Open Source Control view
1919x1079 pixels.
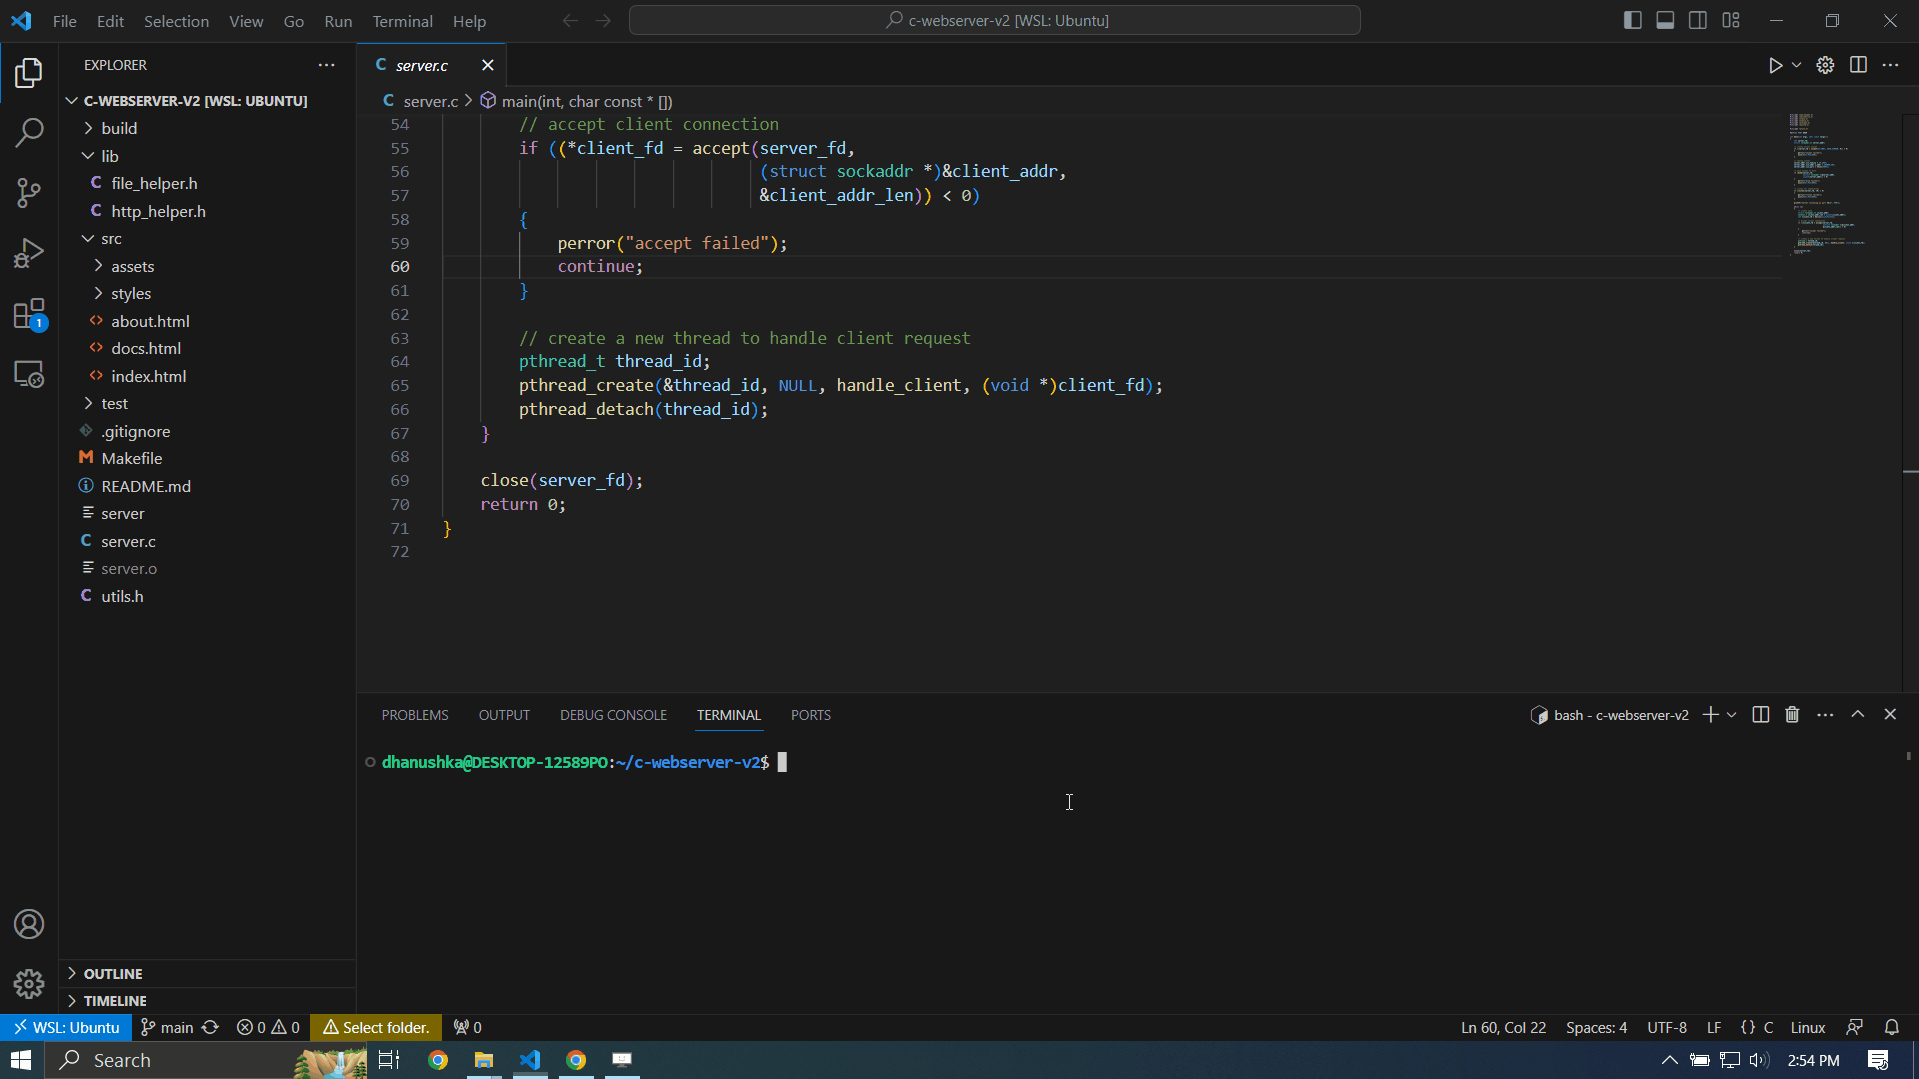click(29, 193)
